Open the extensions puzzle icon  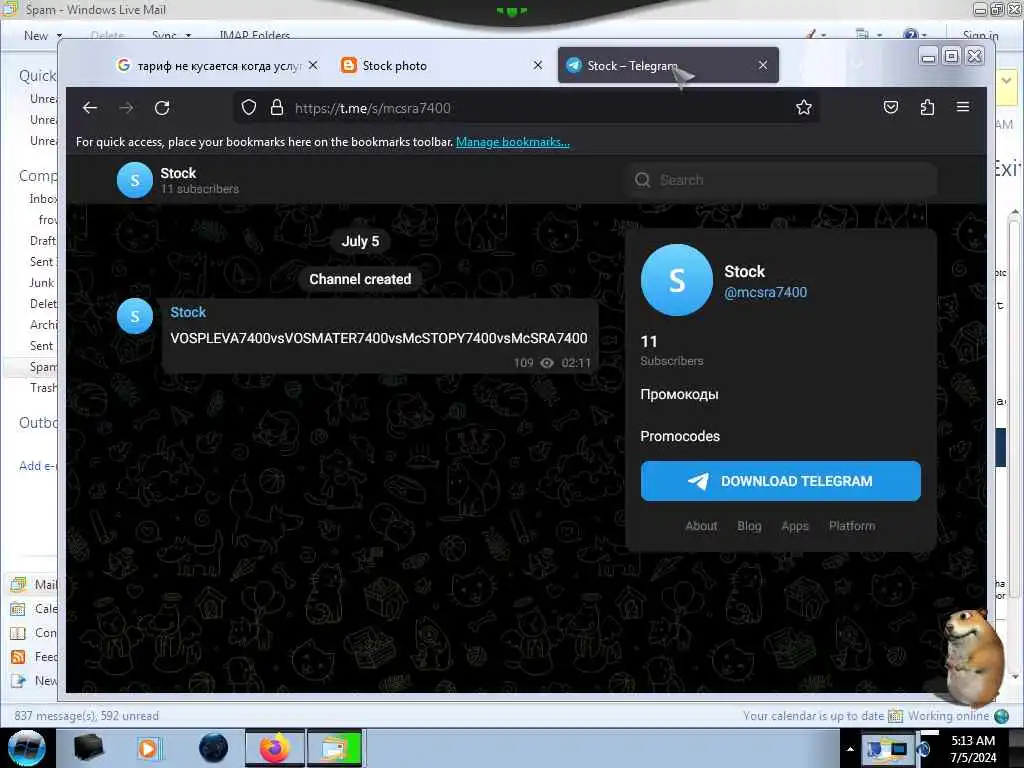click(927, 107)
